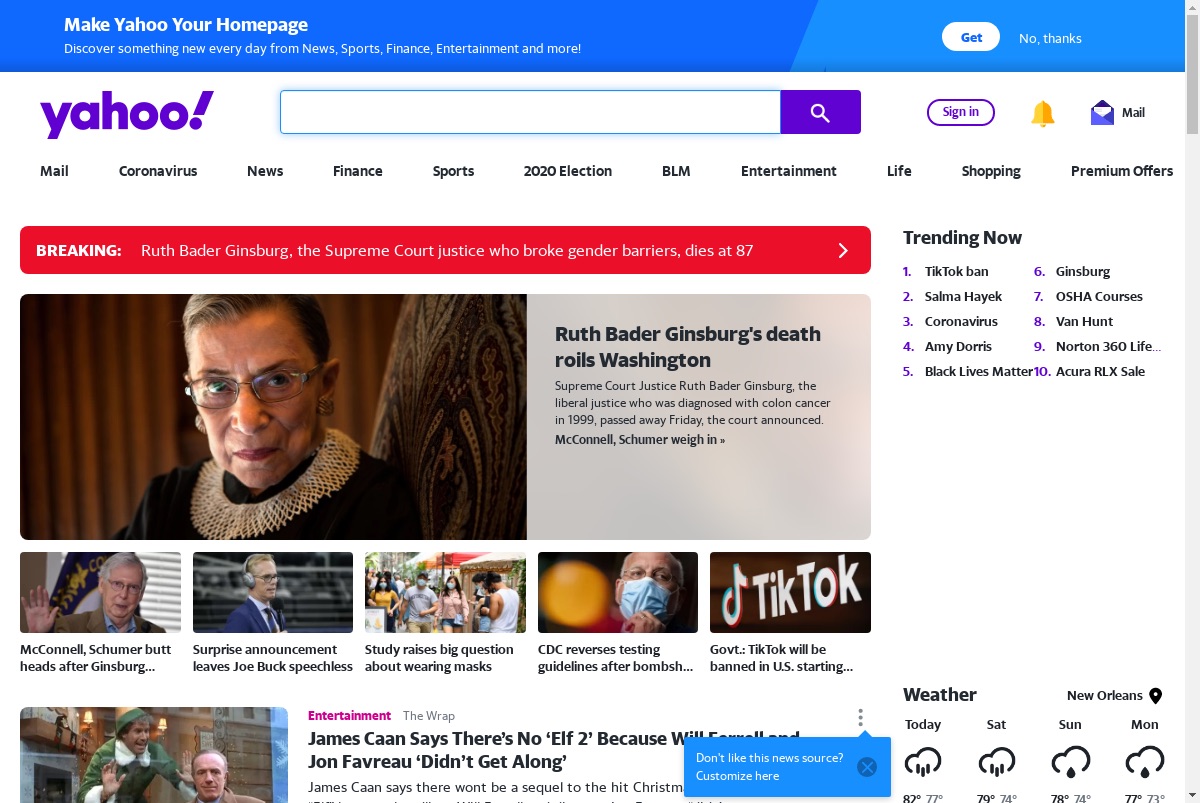Viewport: 1200px width, 803px height.
Task: Open the McConnell, Schumer butt heads thumbnail
Action: coord(100,592)
